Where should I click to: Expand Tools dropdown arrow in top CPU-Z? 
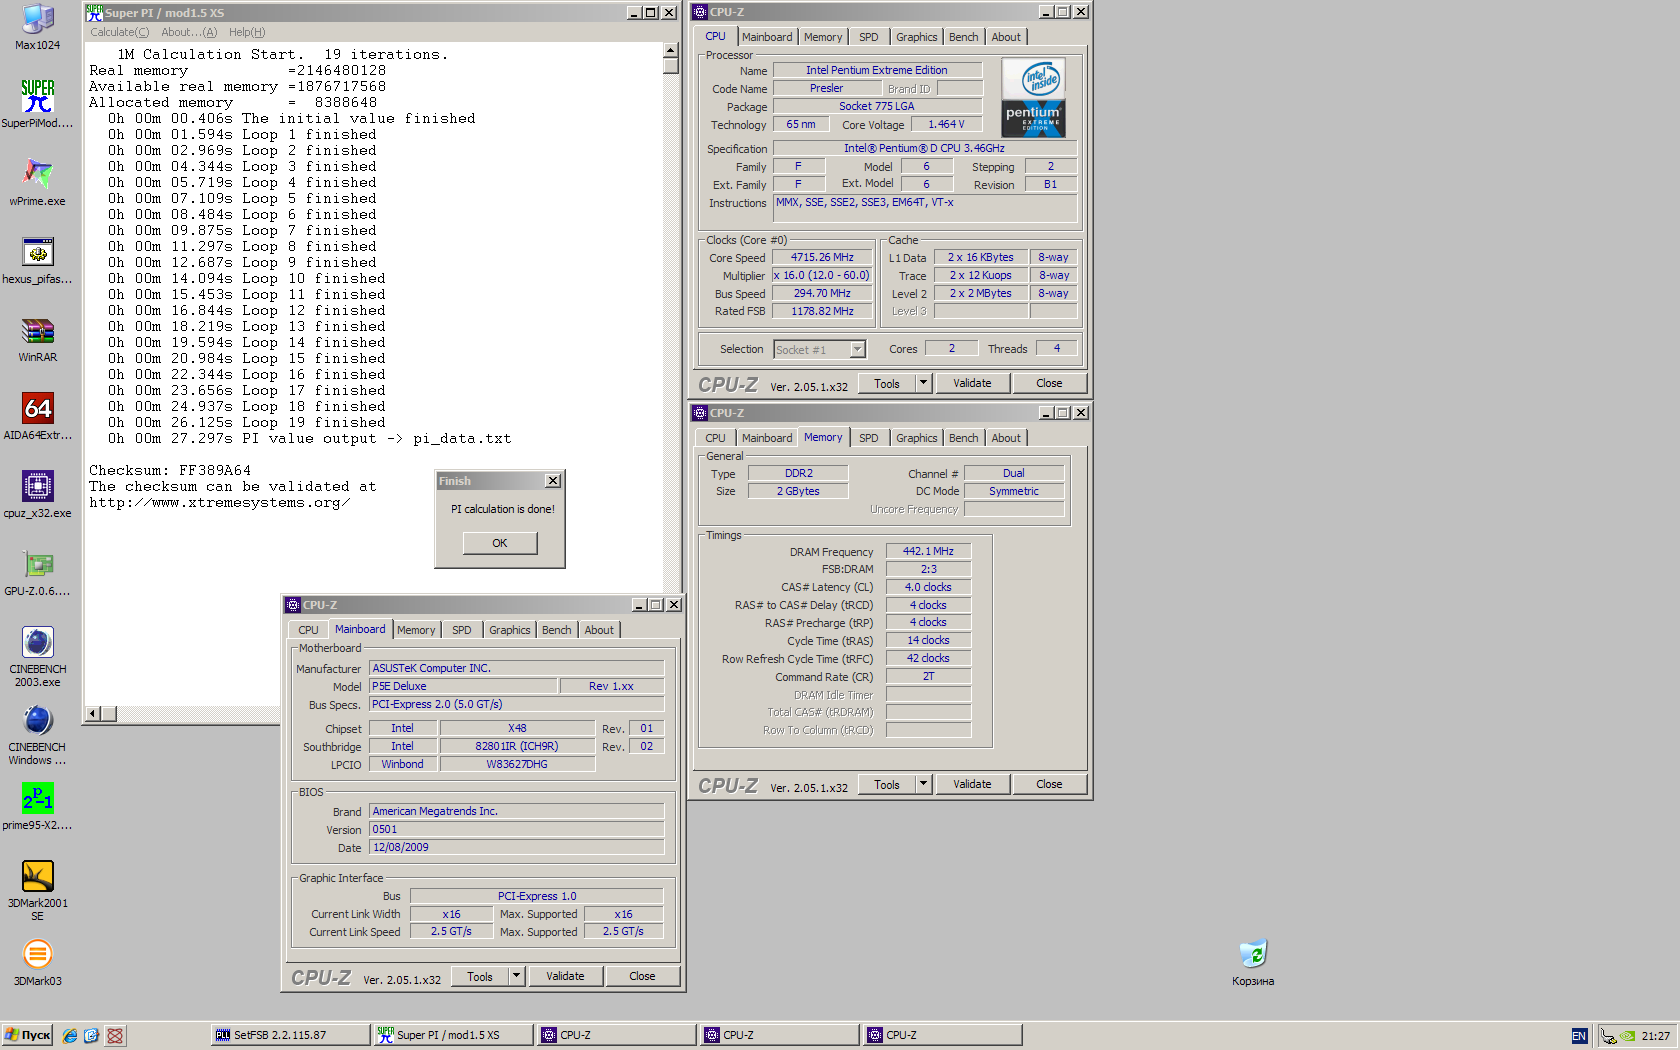924,383
